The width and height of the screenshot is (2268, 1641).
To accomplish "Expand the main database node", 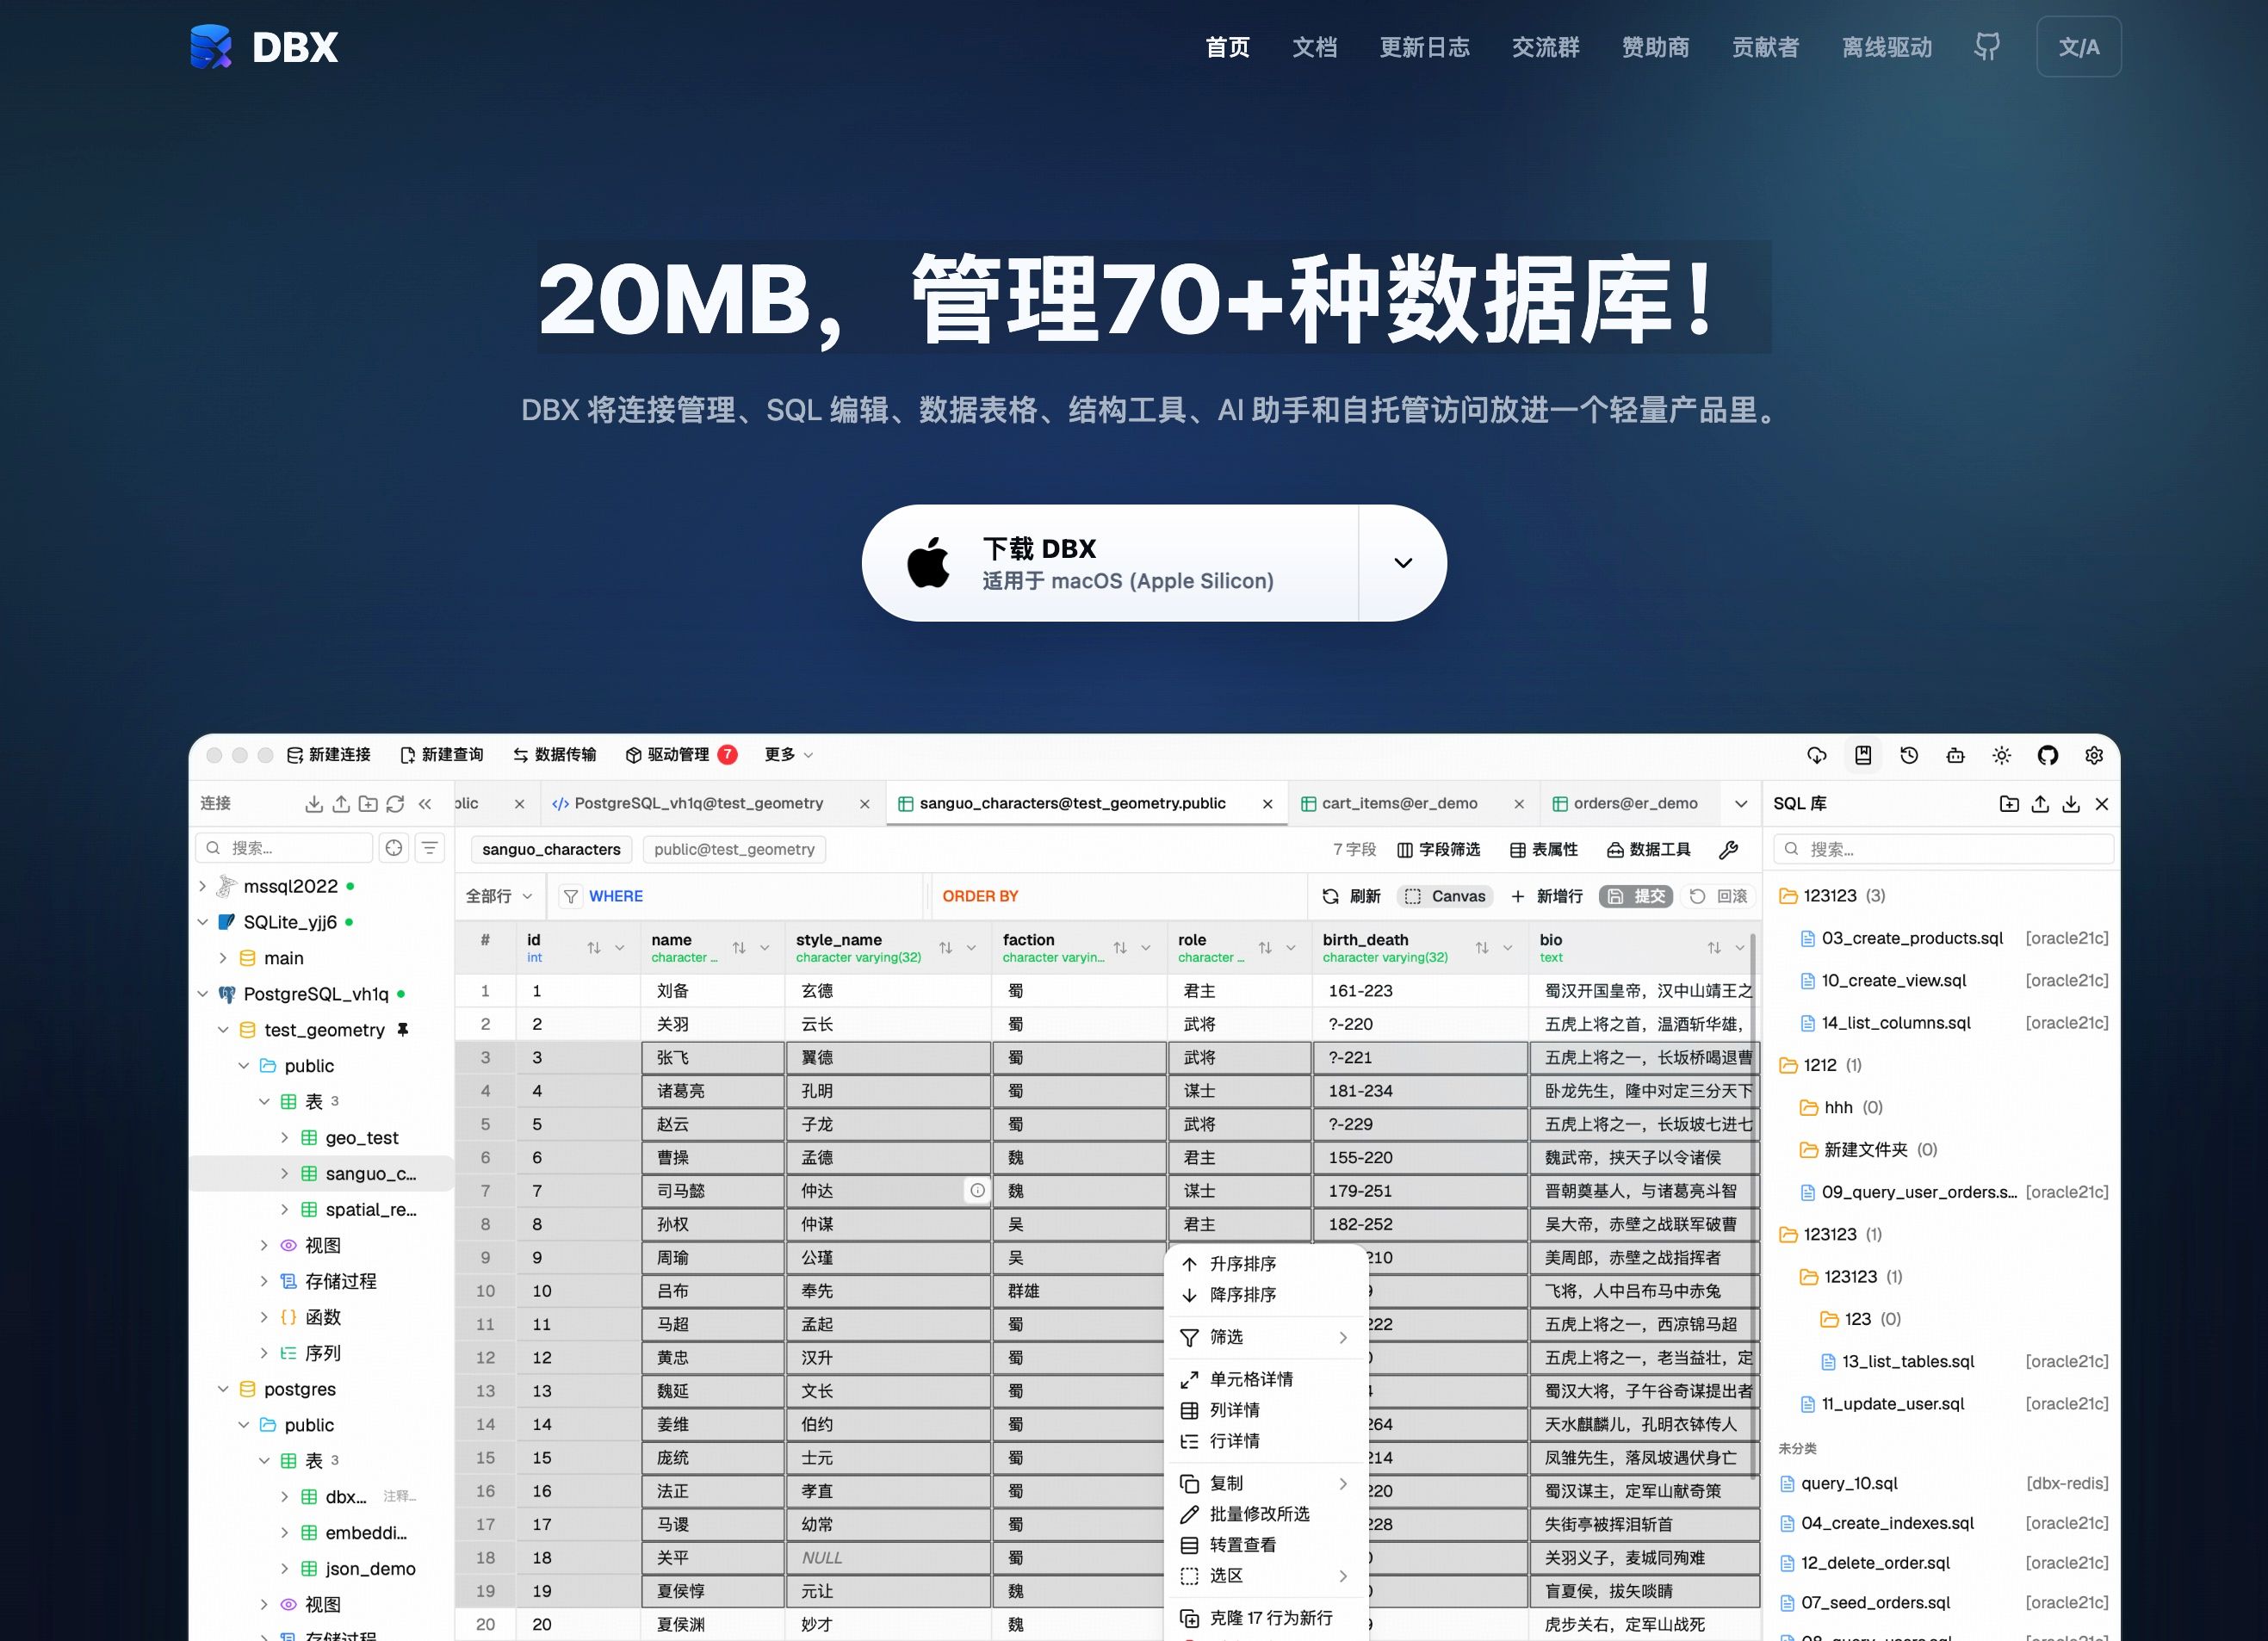I will 223,958.
